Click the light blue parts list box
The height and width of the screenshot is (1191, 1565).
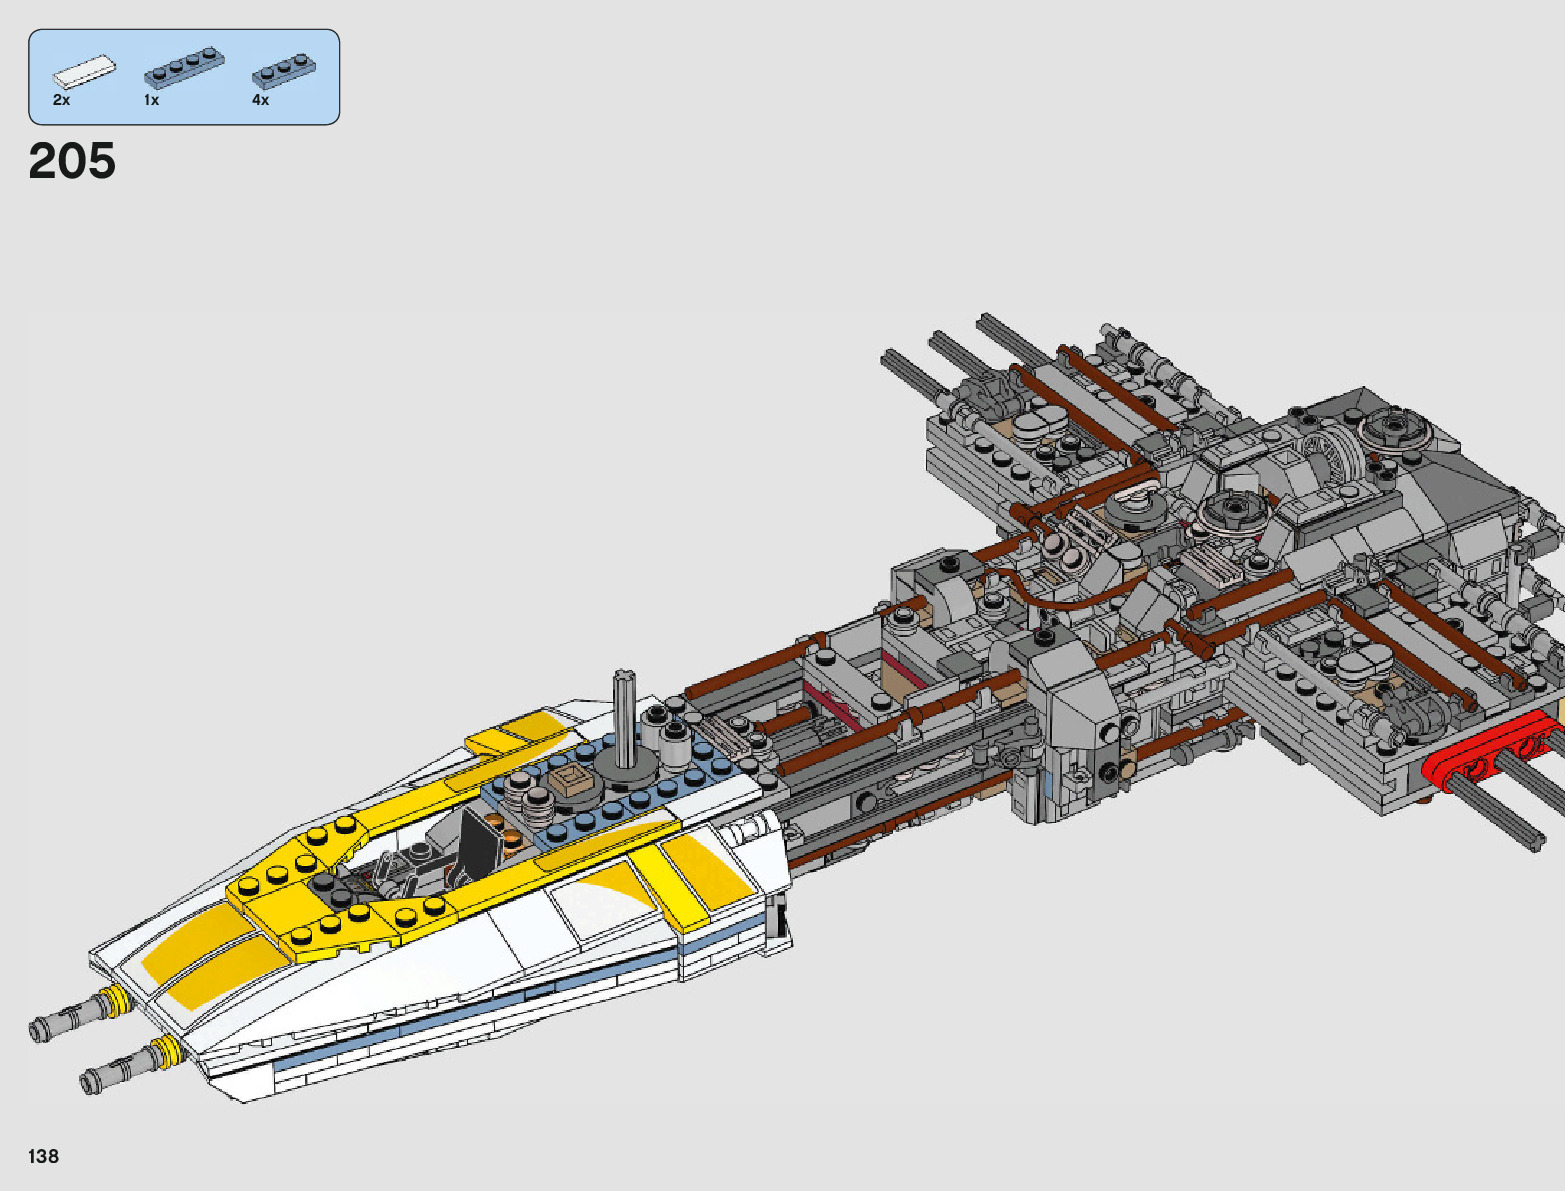pos(184,76)
